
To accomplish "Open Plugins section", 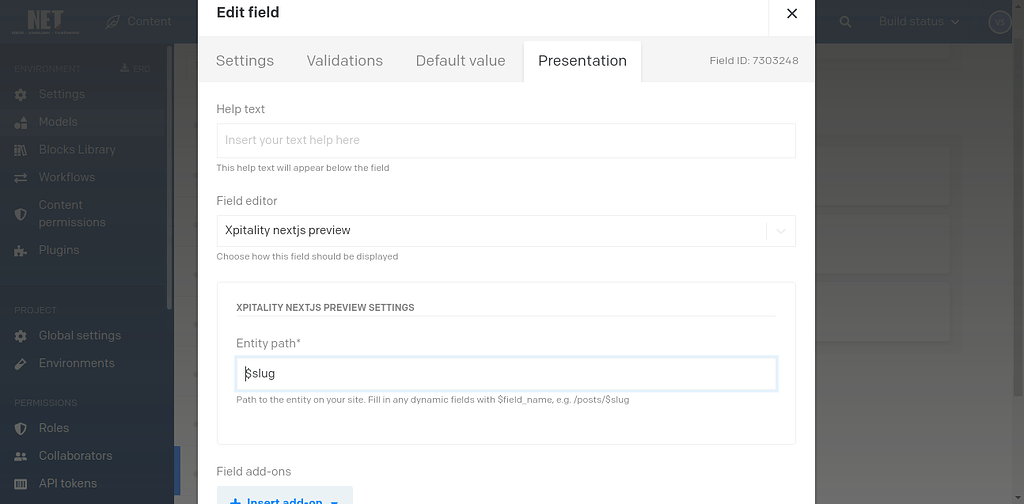I will [x=59, y=250].
